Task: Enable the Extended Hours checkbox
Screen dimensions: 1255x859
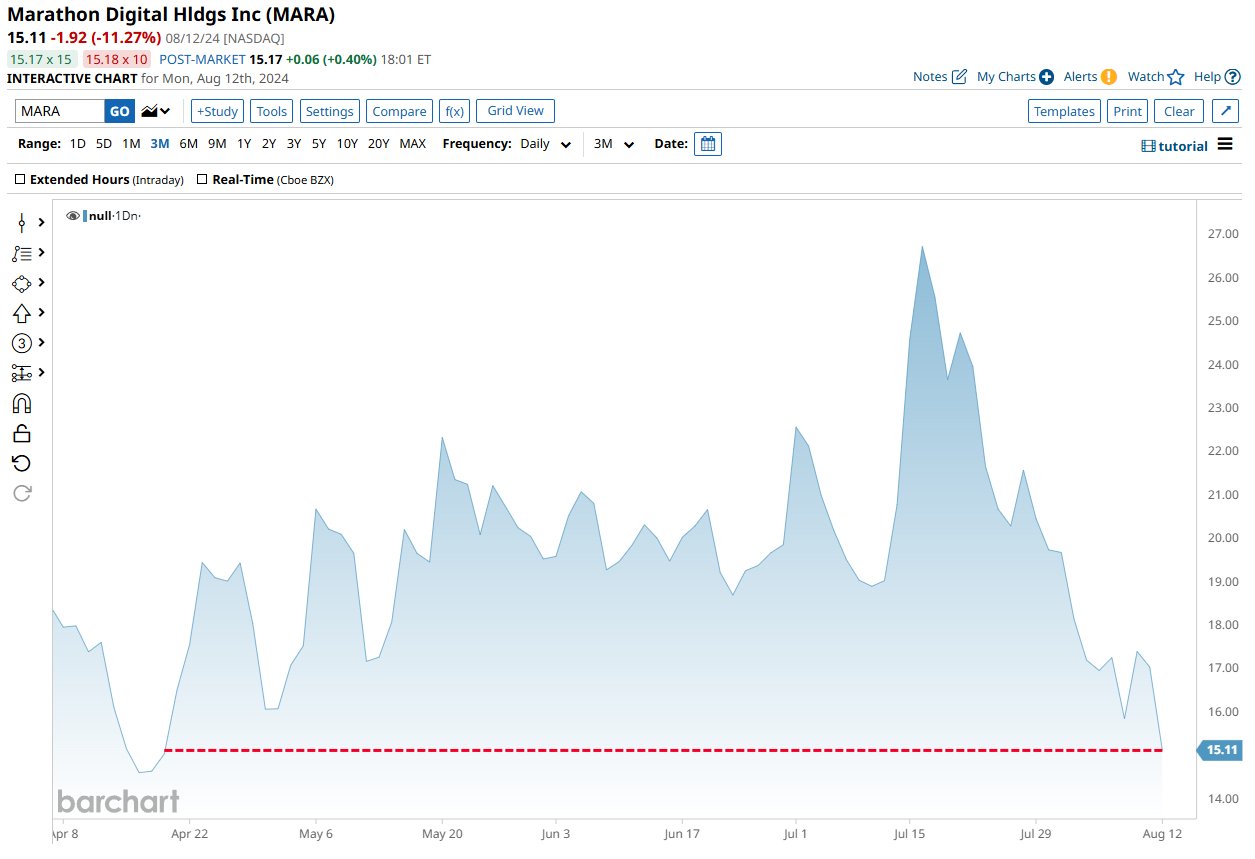Action: [x=21, y=180]
